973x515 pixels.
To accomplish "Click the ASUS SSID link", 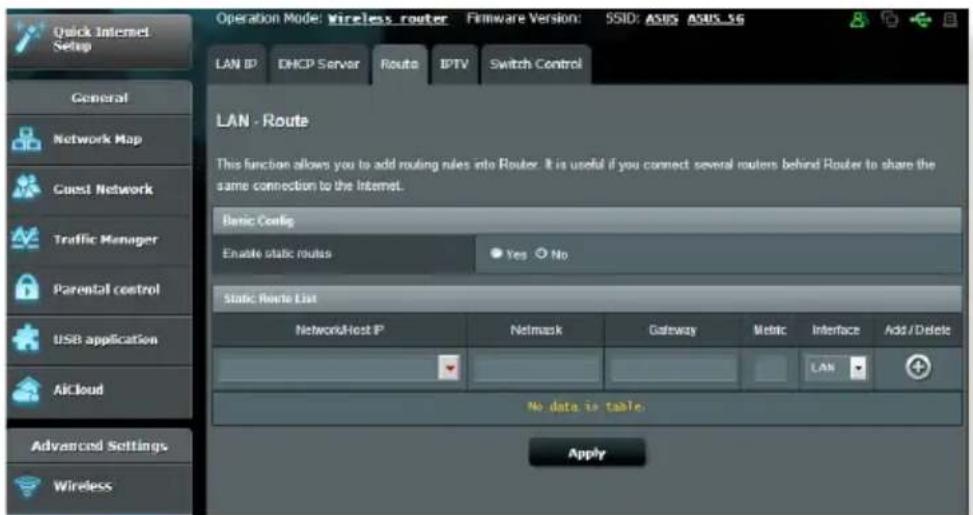I will [x=663, y=19].
